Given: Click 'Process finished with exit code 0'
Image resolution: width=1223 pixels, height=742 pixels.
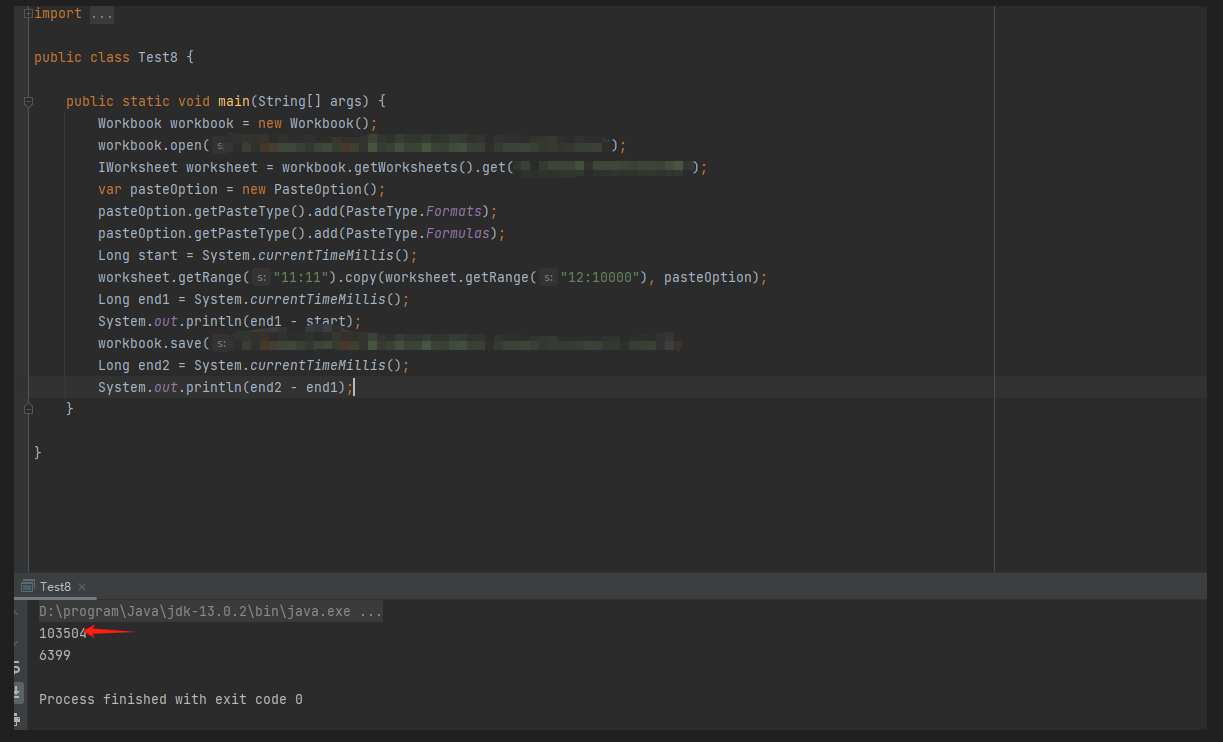Looking at the screenshot, I should tap(171, 699).
